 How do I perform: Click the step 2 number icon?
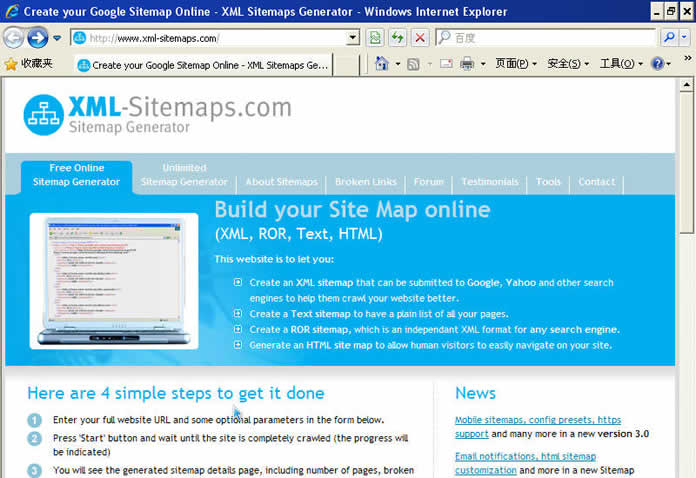pyautogui.click(x=35, y=438)
